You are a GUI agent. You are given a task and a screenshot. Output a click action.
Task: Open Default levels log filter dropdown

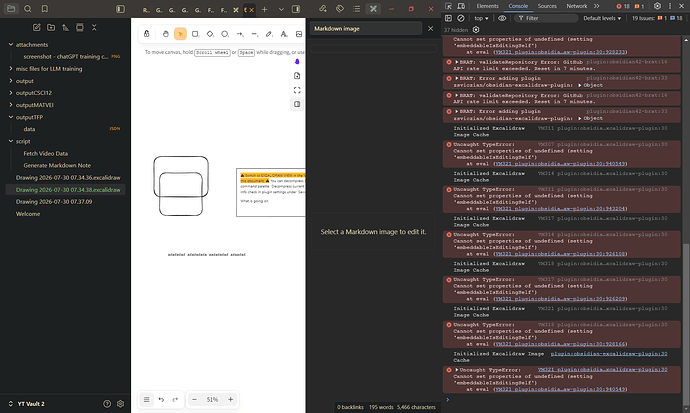[602, 18]
